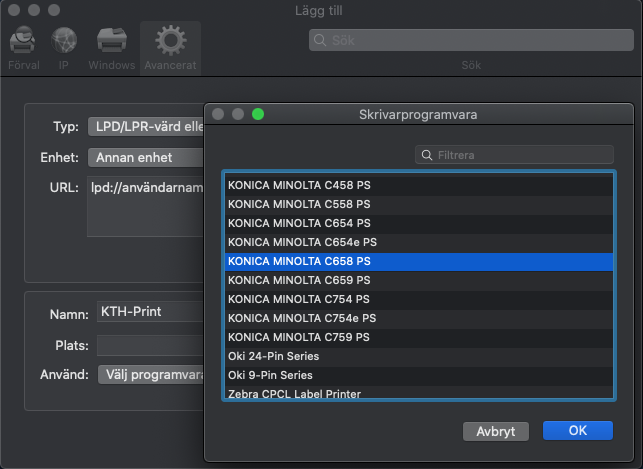The width and height of the screenshot is (643, 469).
Task: Click the magnifier icon in Sök field
Action: (x=320, y=40)
